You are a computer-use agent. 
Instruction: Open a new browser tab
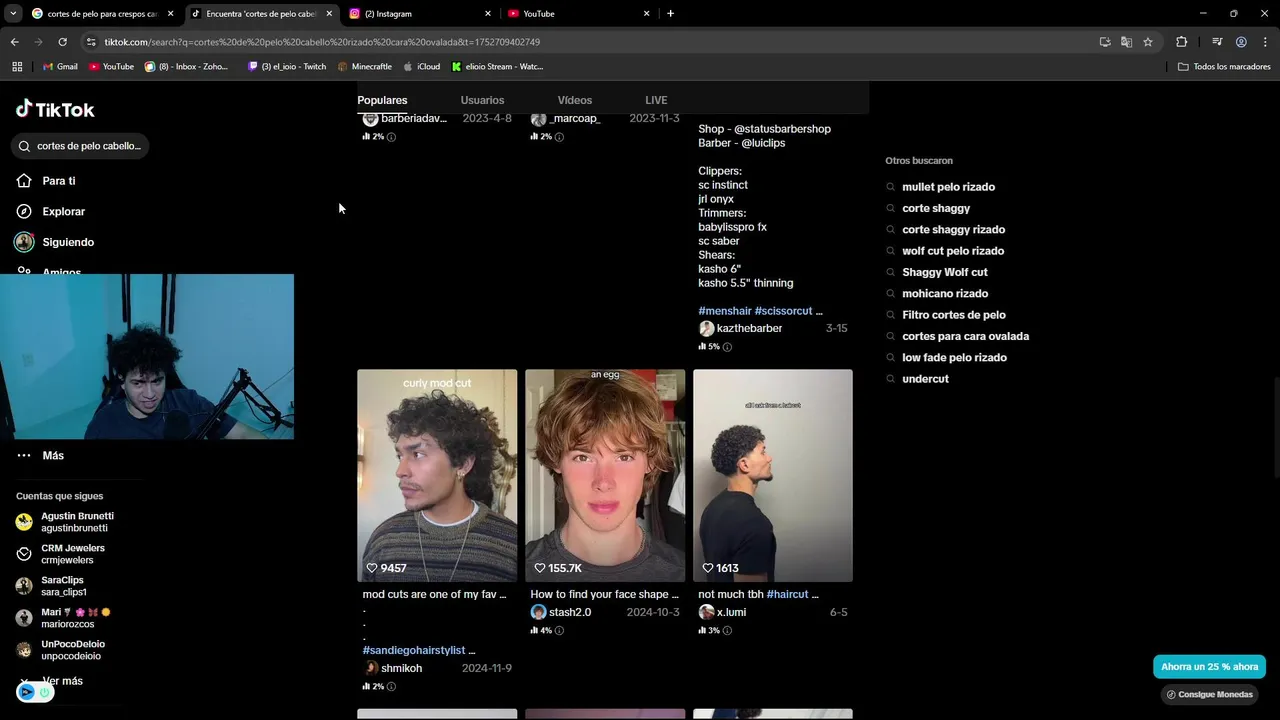[670, 14]
